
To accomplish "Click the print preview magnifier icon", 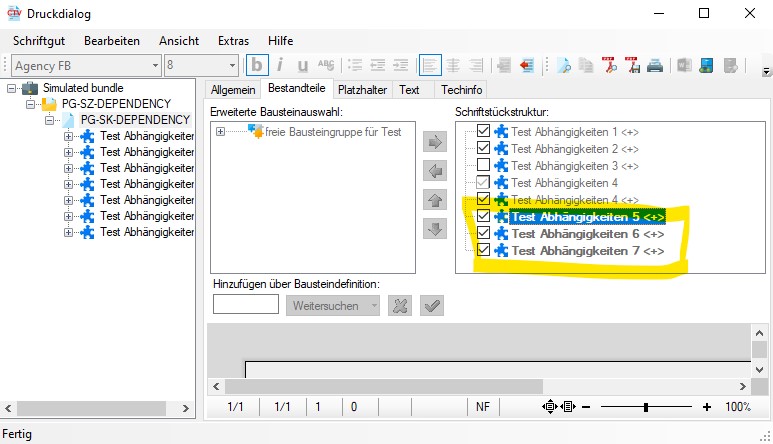I will (564, 66).
